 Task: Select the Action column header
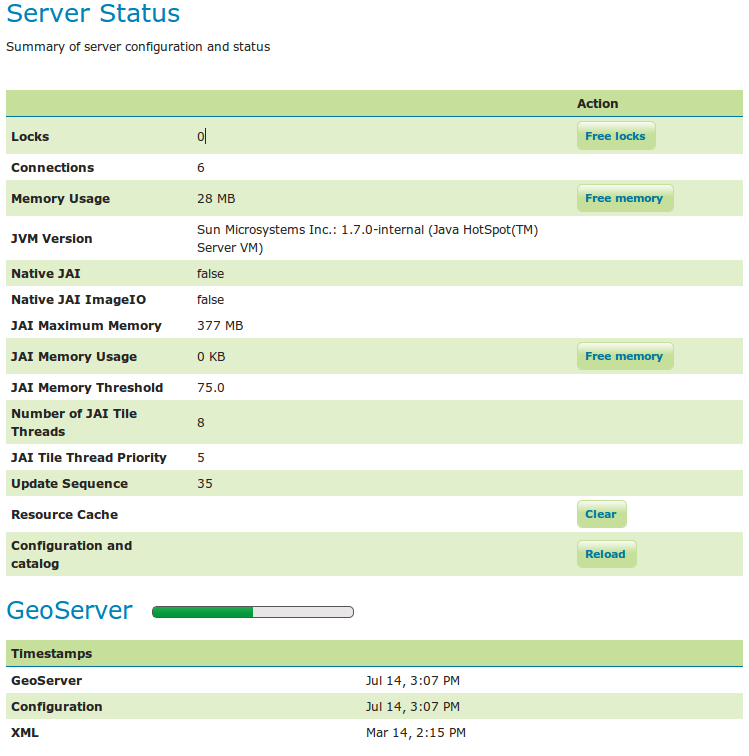(x=597, y=104)
